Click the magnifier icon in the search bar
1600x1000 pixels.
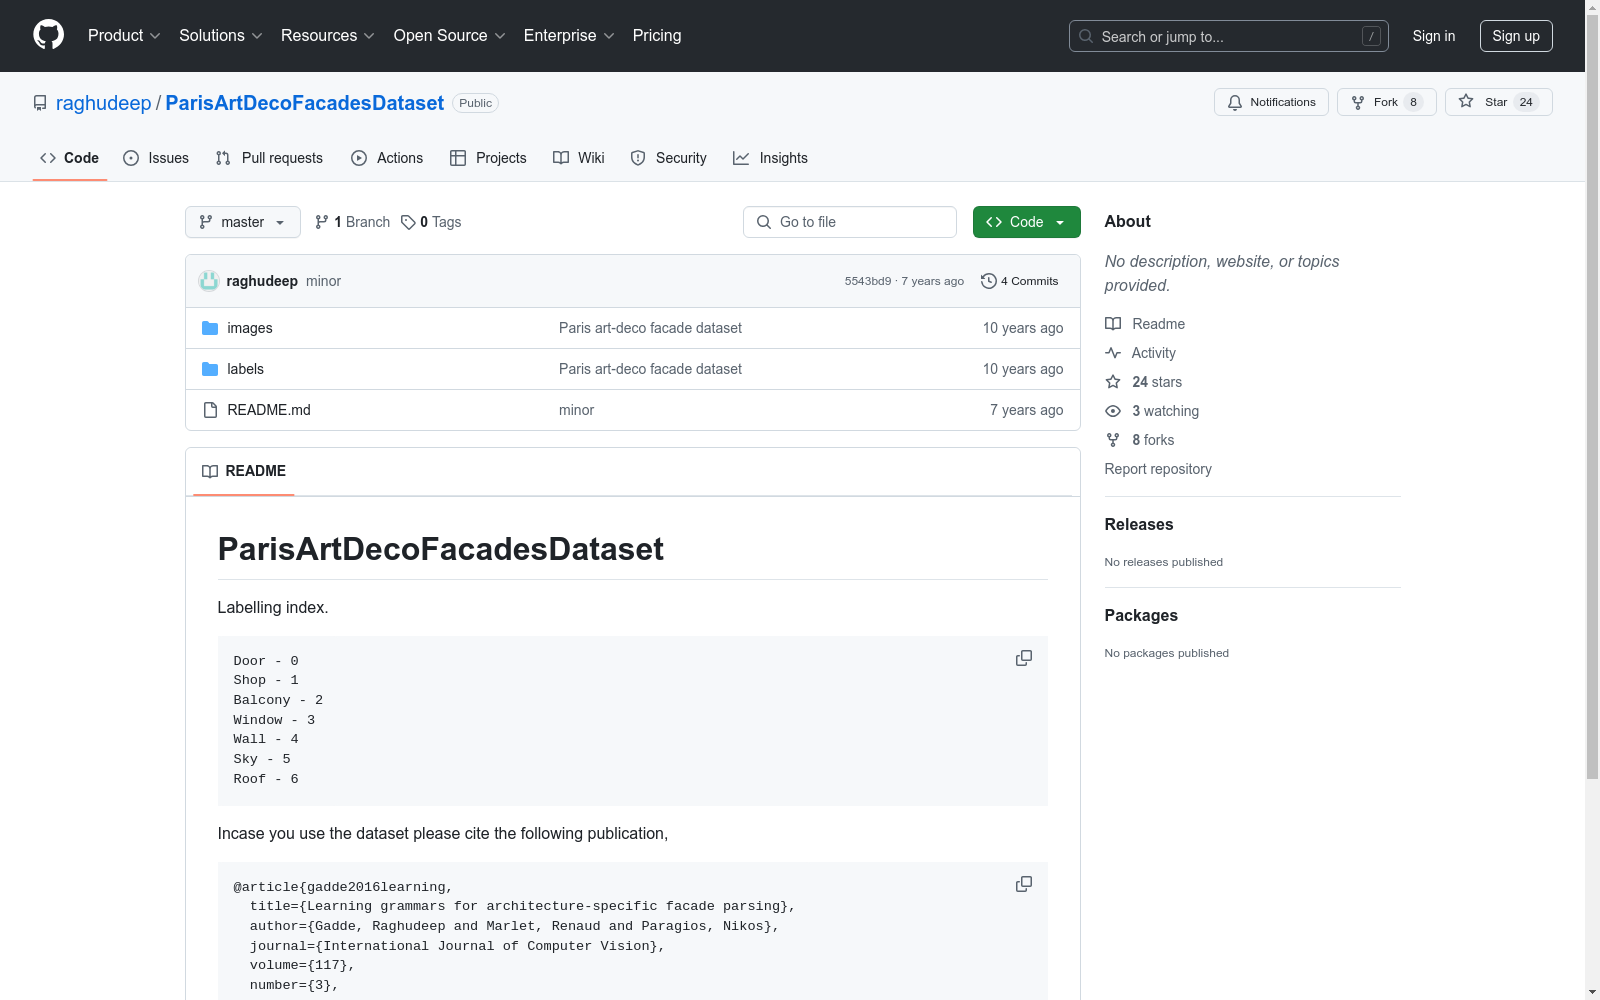click(x=1086, y=36)
